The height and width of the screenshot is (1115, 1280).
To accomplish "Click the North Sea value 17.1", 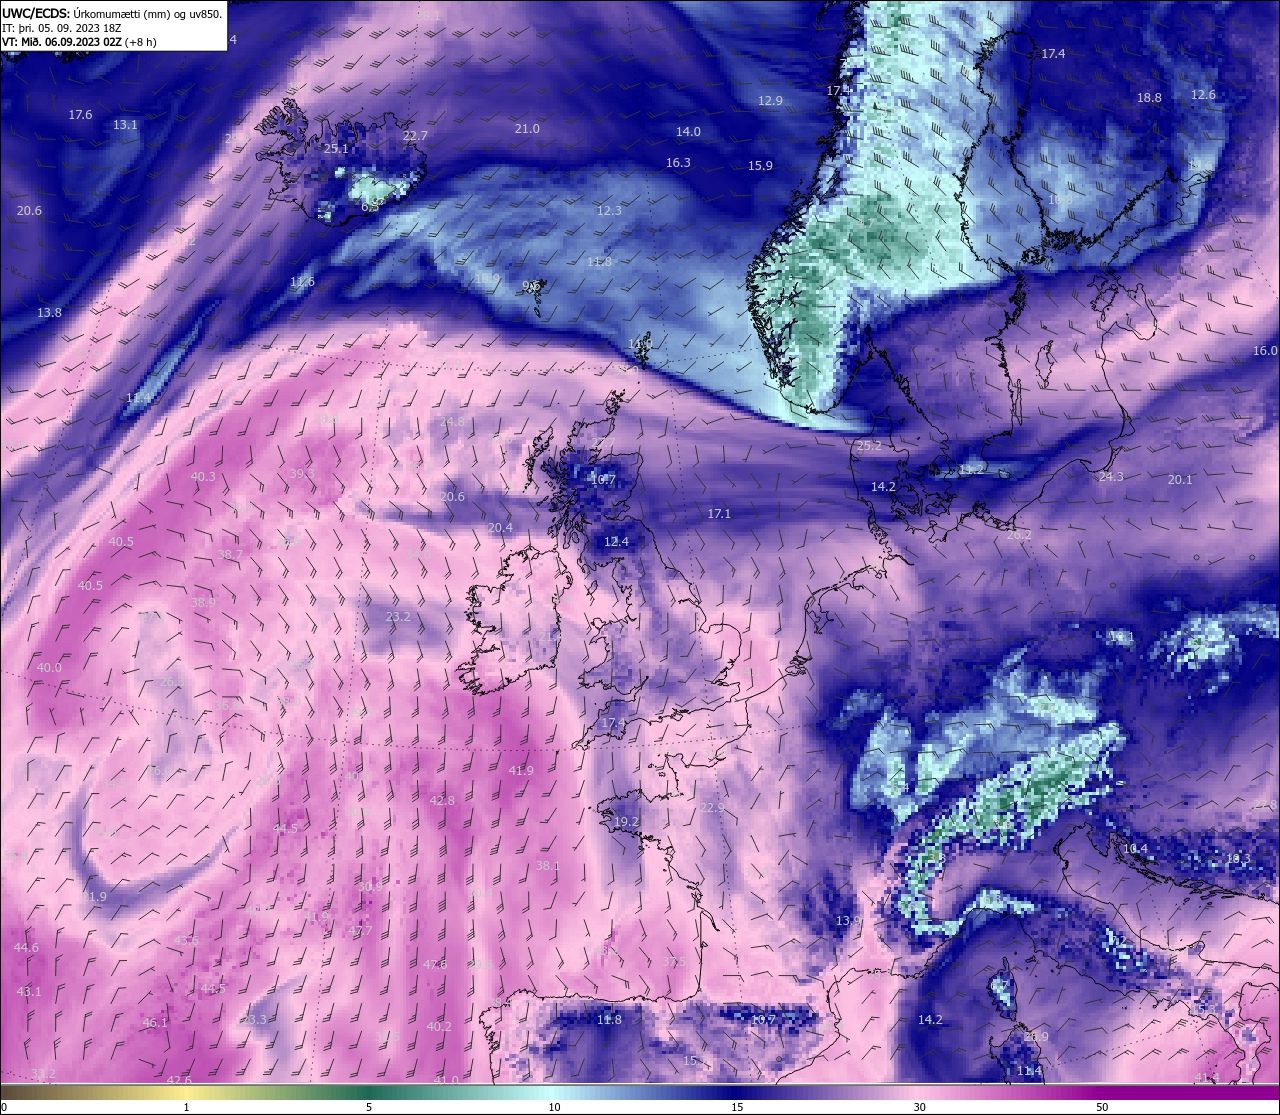I will (x=719, y=514).
